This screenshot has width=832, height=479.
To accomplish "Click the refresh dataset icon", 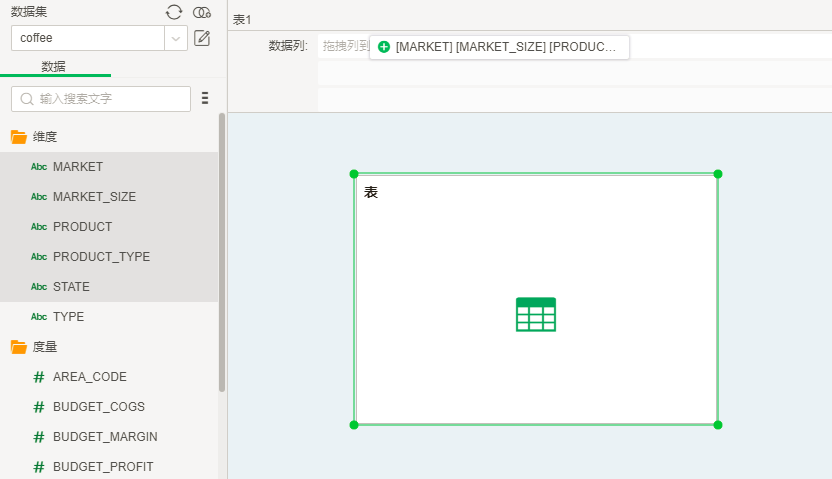I will (x=174, y=12).
